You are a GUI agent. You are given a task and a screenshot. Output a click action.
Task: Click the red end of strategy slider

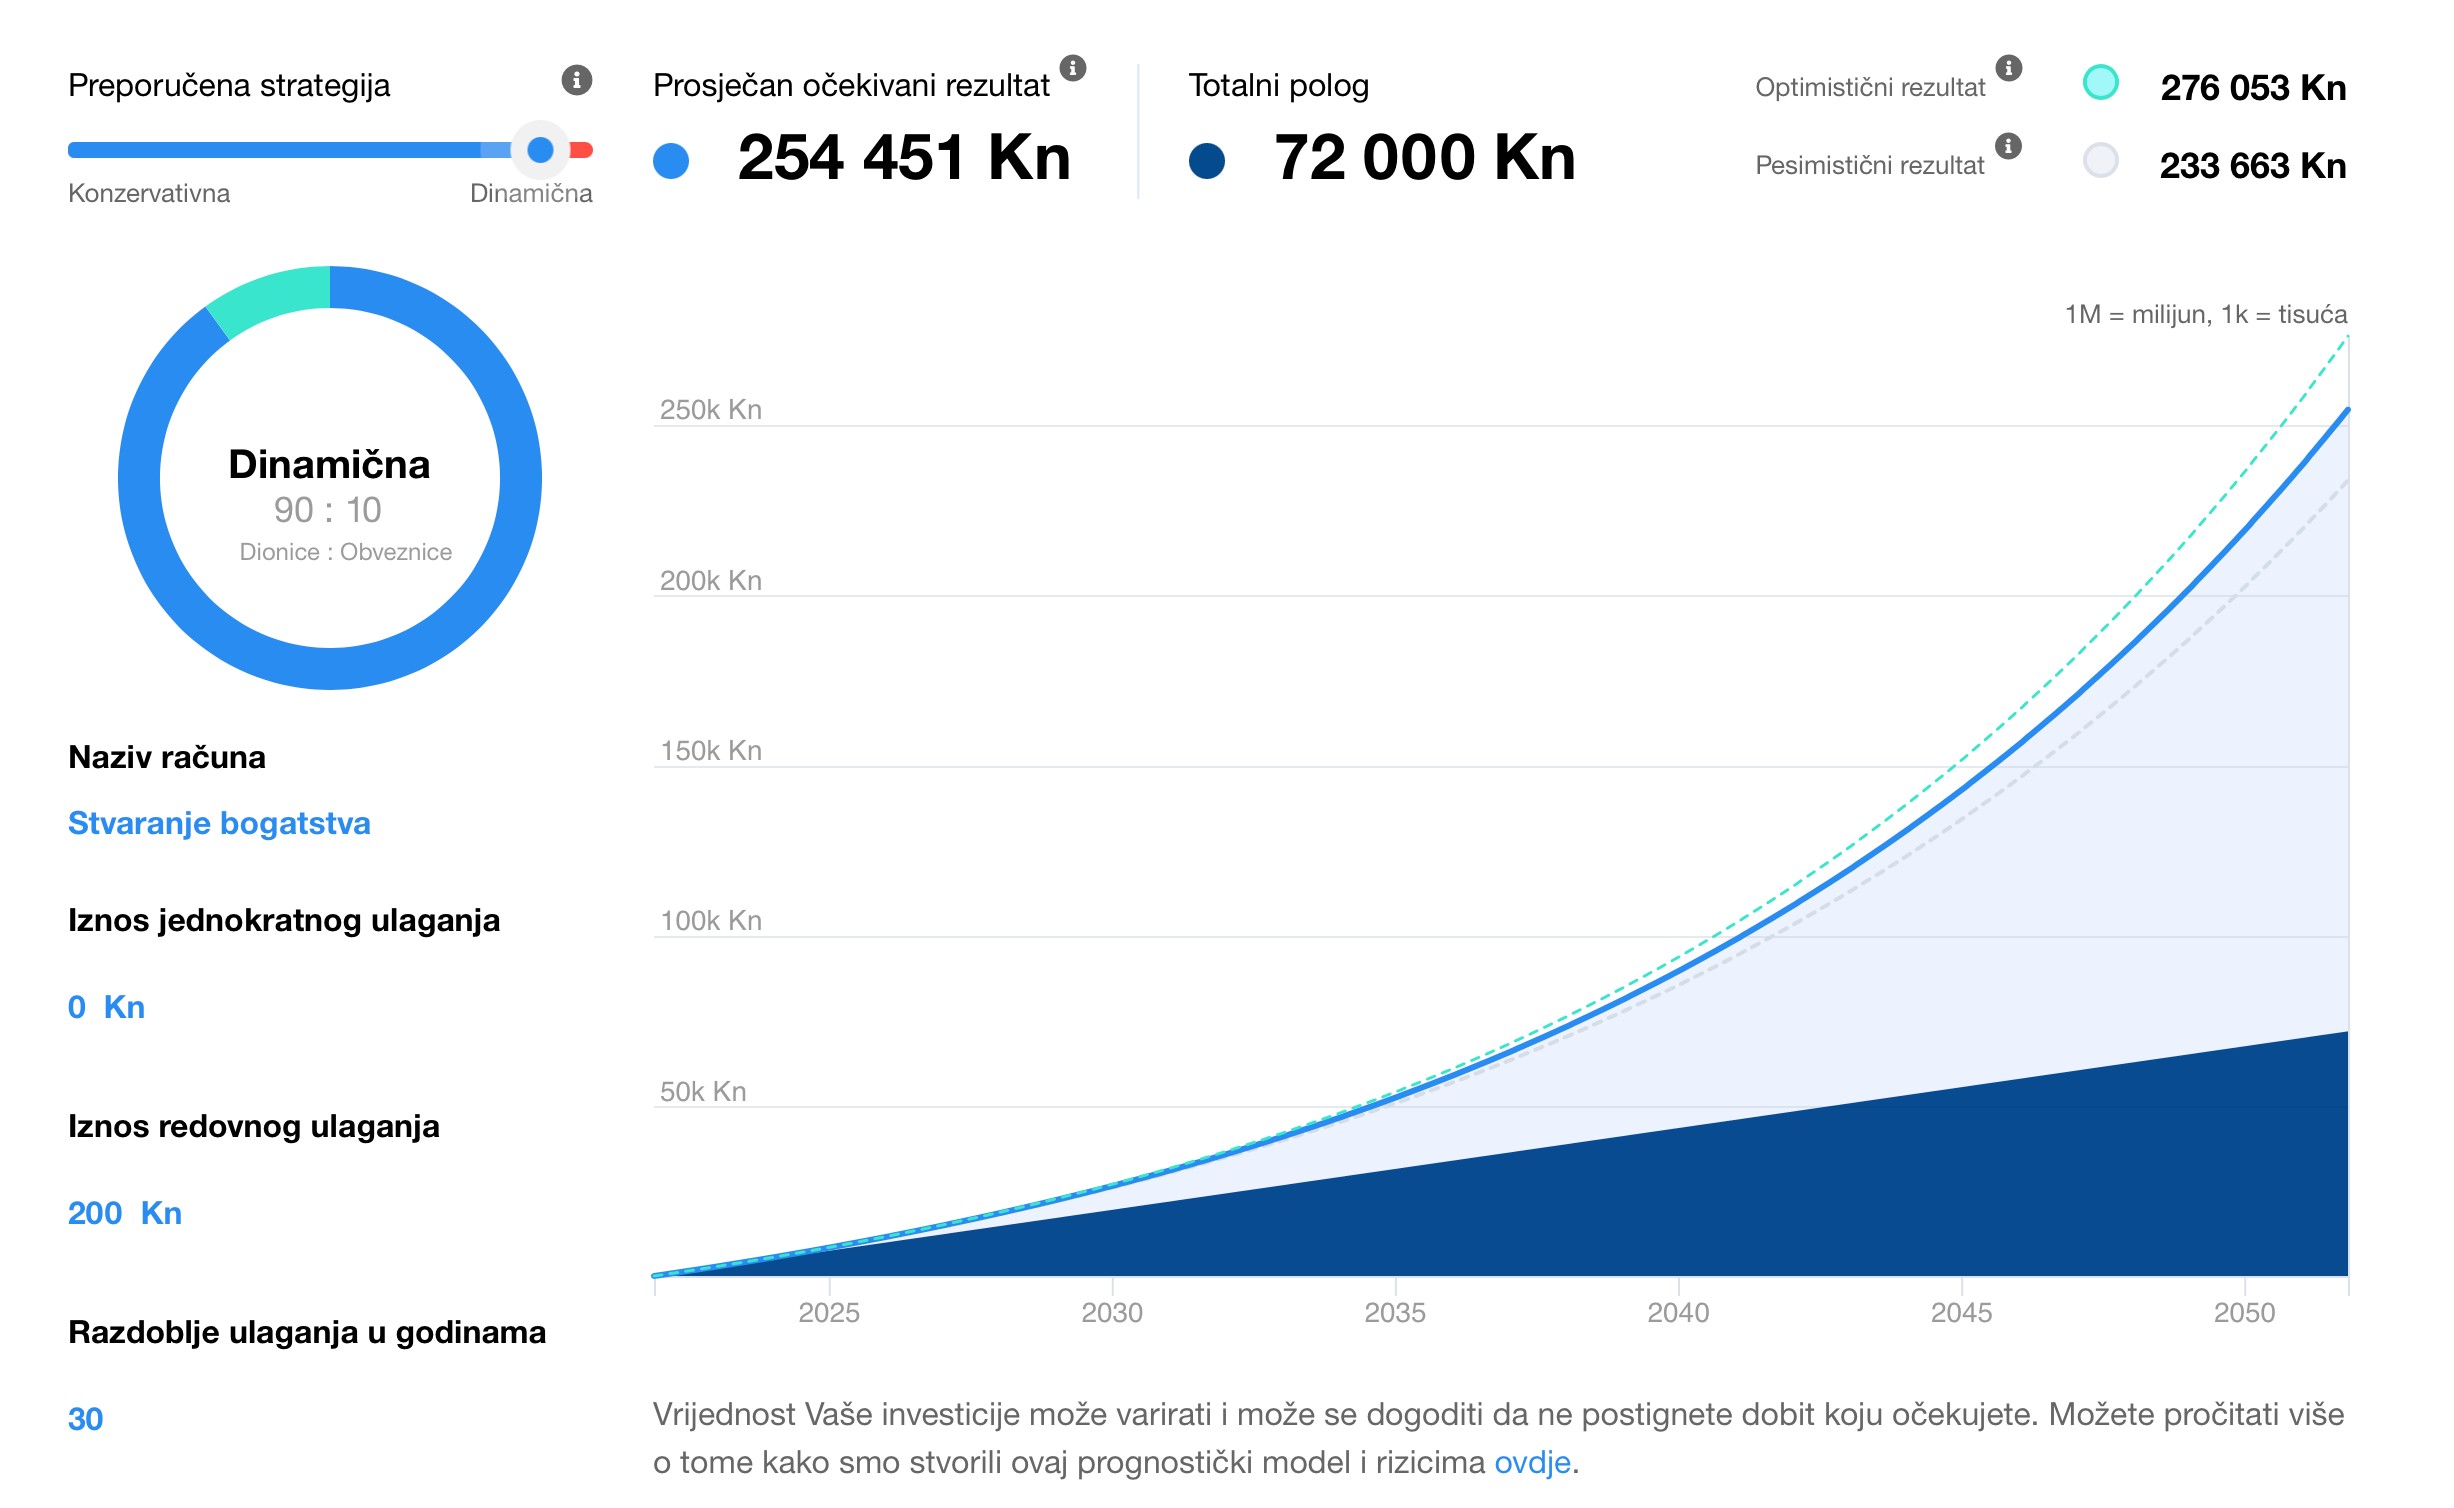(x=583, y=150)
